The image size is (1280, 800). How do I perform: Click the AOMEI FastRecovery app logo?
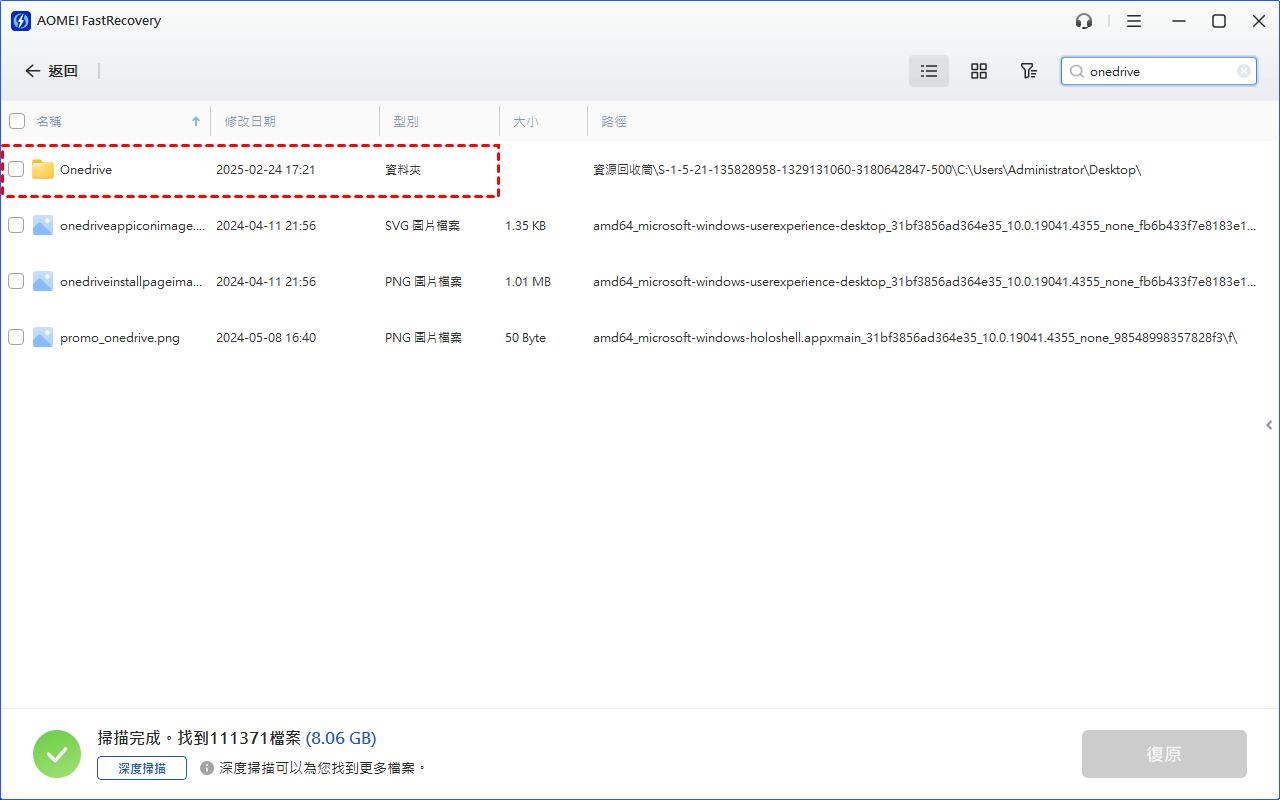click(x=20, y=21)
